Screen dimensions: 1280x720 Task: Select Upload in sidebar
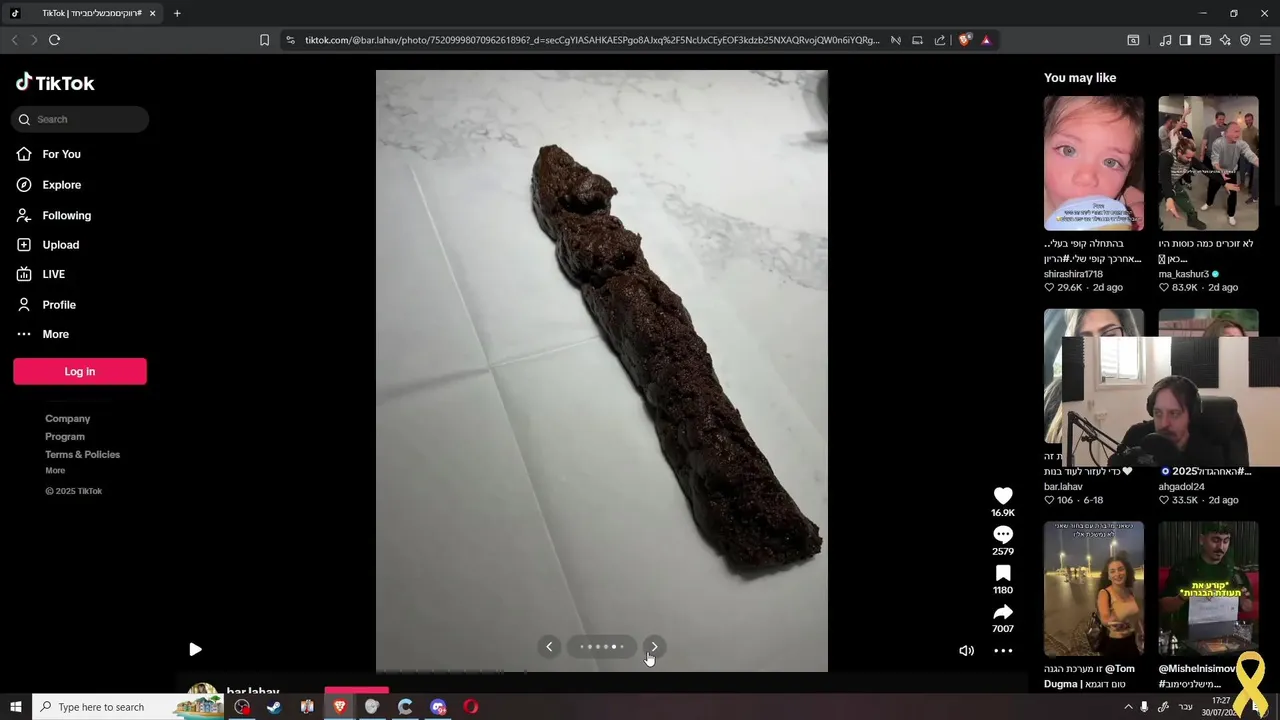coord(60,245)
